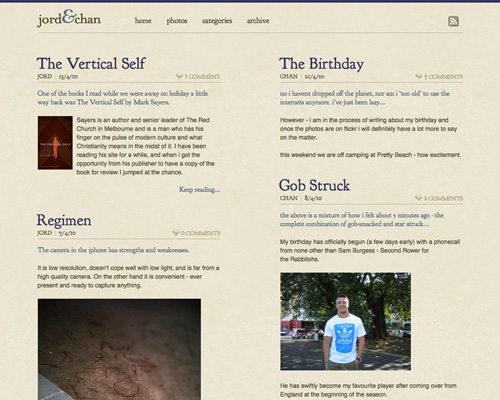
Task: View the 5 comments on The Birthday
Action: 443,76
